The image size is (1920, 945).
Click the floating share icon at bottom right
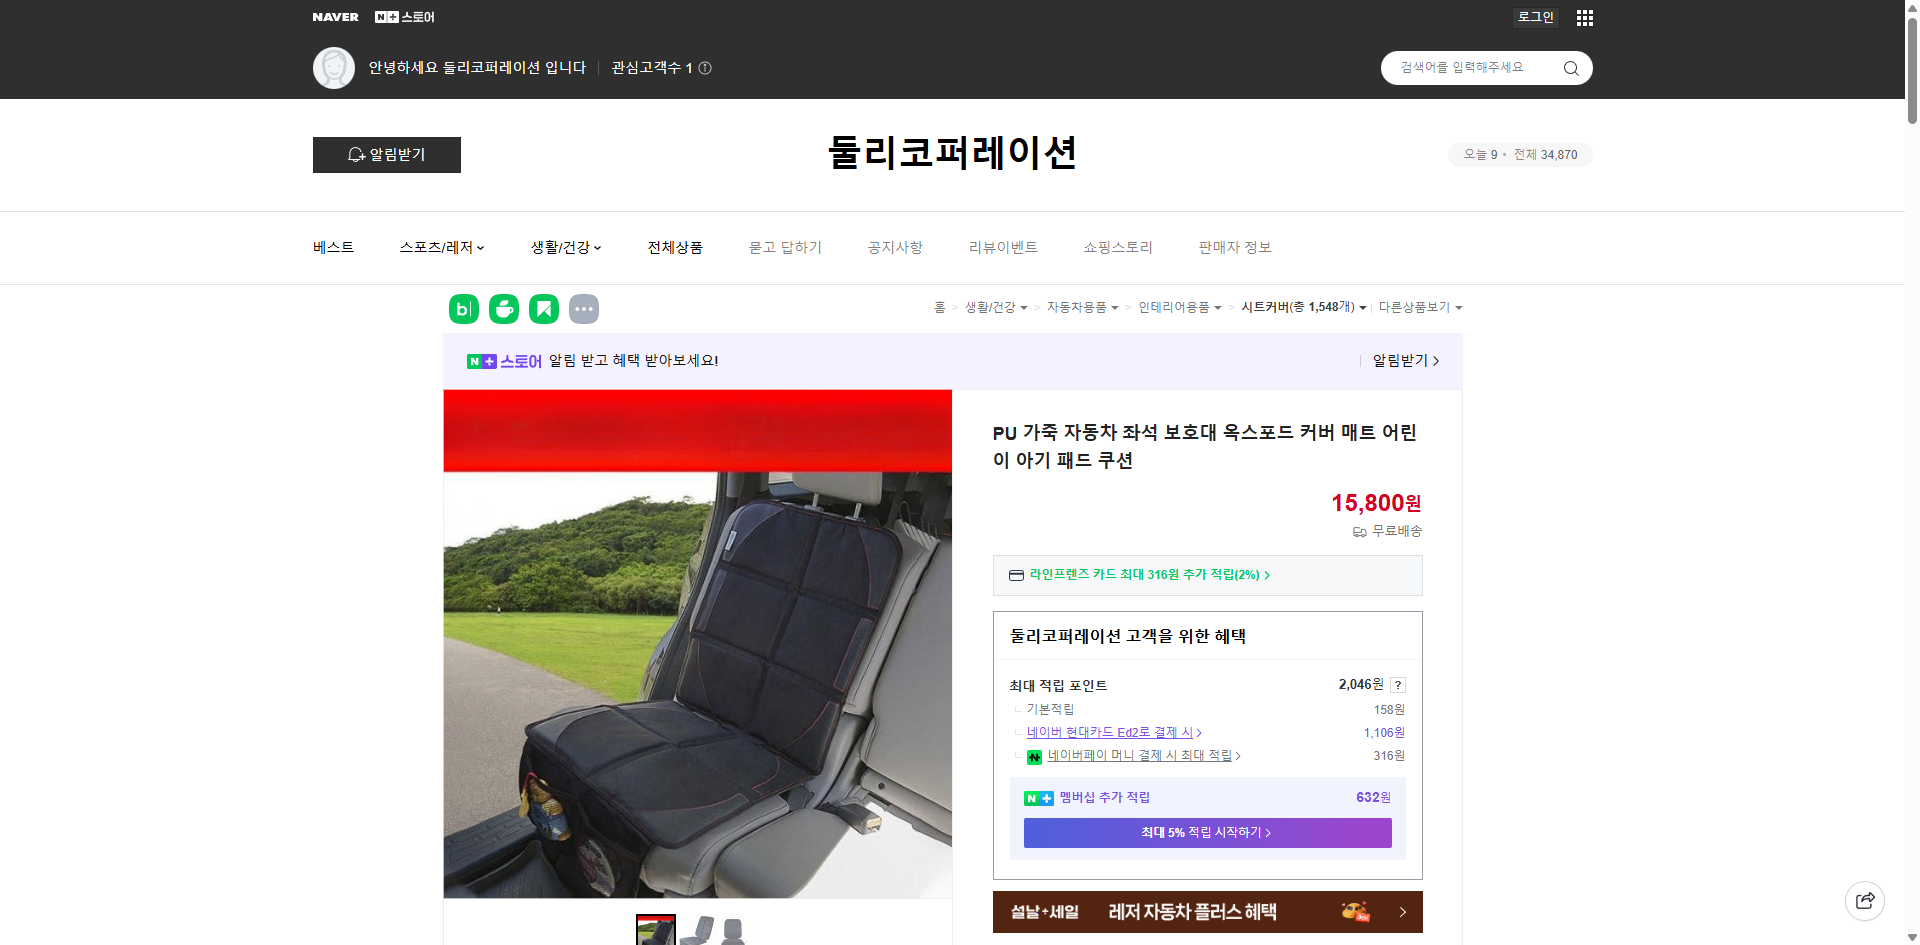(1865, 900)
